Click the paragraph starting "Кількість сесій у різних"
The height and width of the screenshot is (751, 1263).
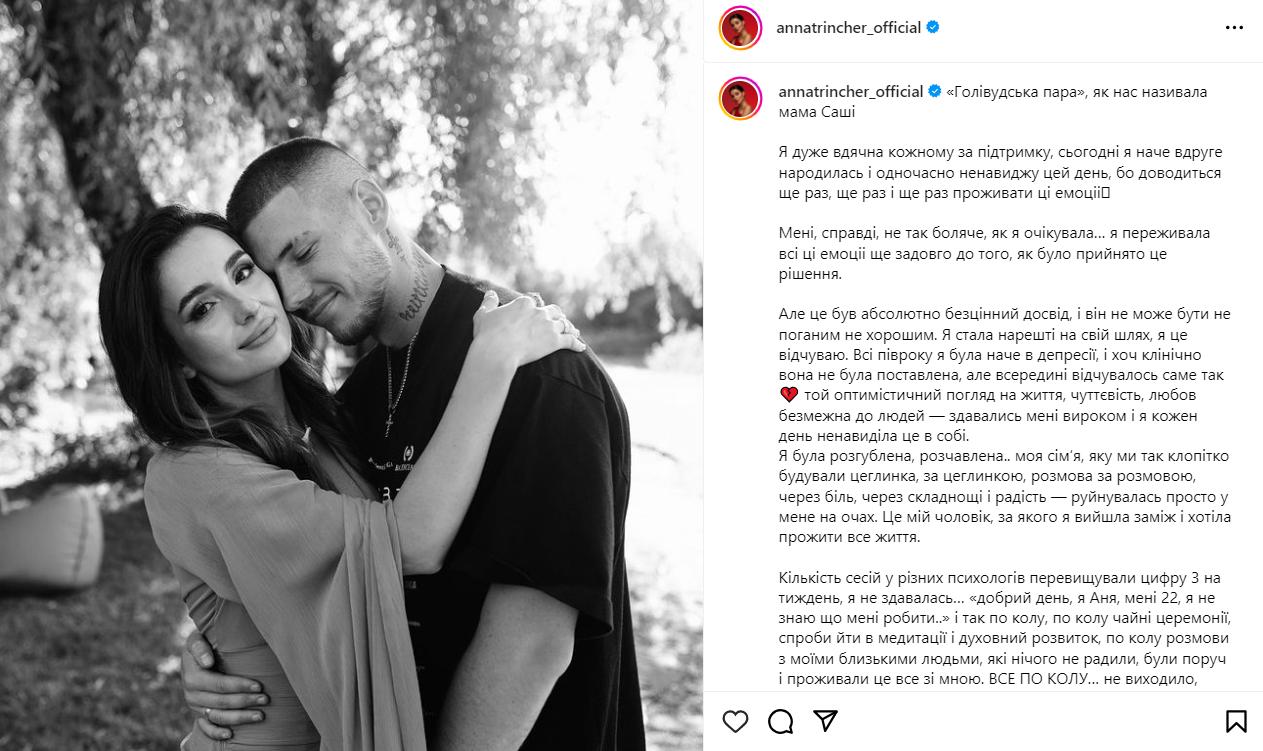992,627
